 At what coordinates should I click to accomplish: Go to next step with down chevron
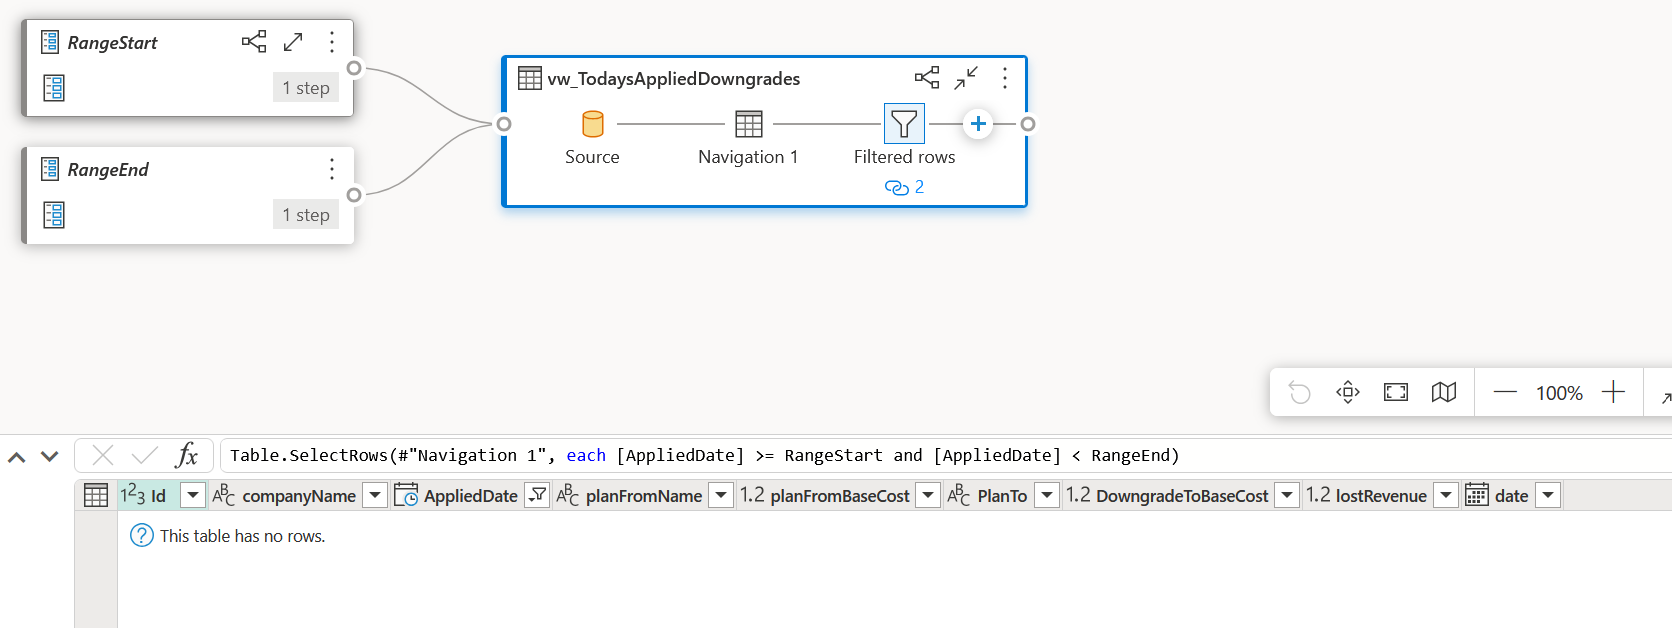pyautogui.click(x=50, y=457)
